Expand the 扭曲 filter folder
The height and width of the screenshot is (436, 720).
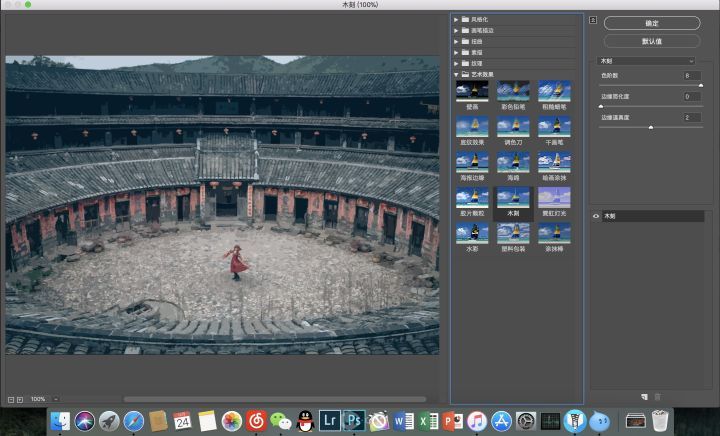coord(457,41)
